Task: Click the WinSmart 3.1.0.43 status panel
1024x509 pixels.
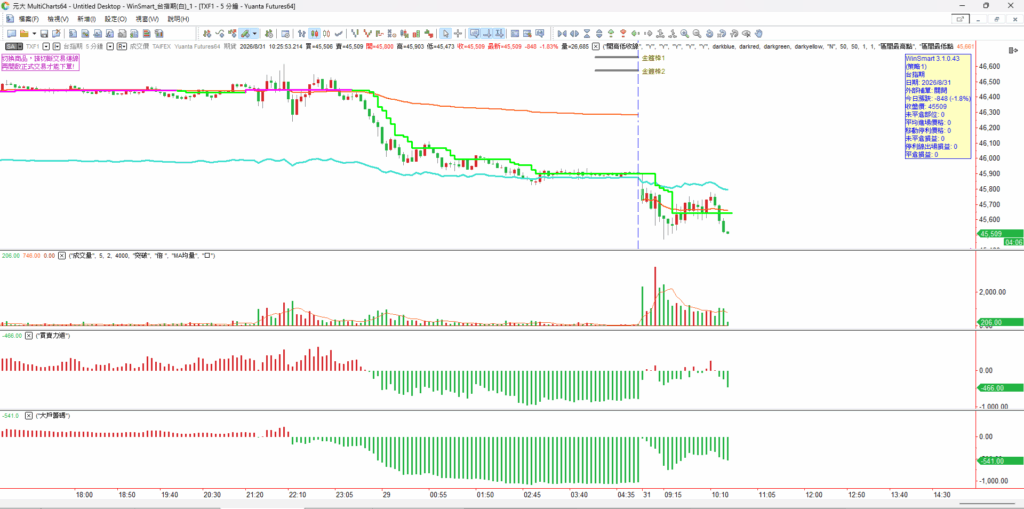Action: pyautogui.click(x=939, y=107)
